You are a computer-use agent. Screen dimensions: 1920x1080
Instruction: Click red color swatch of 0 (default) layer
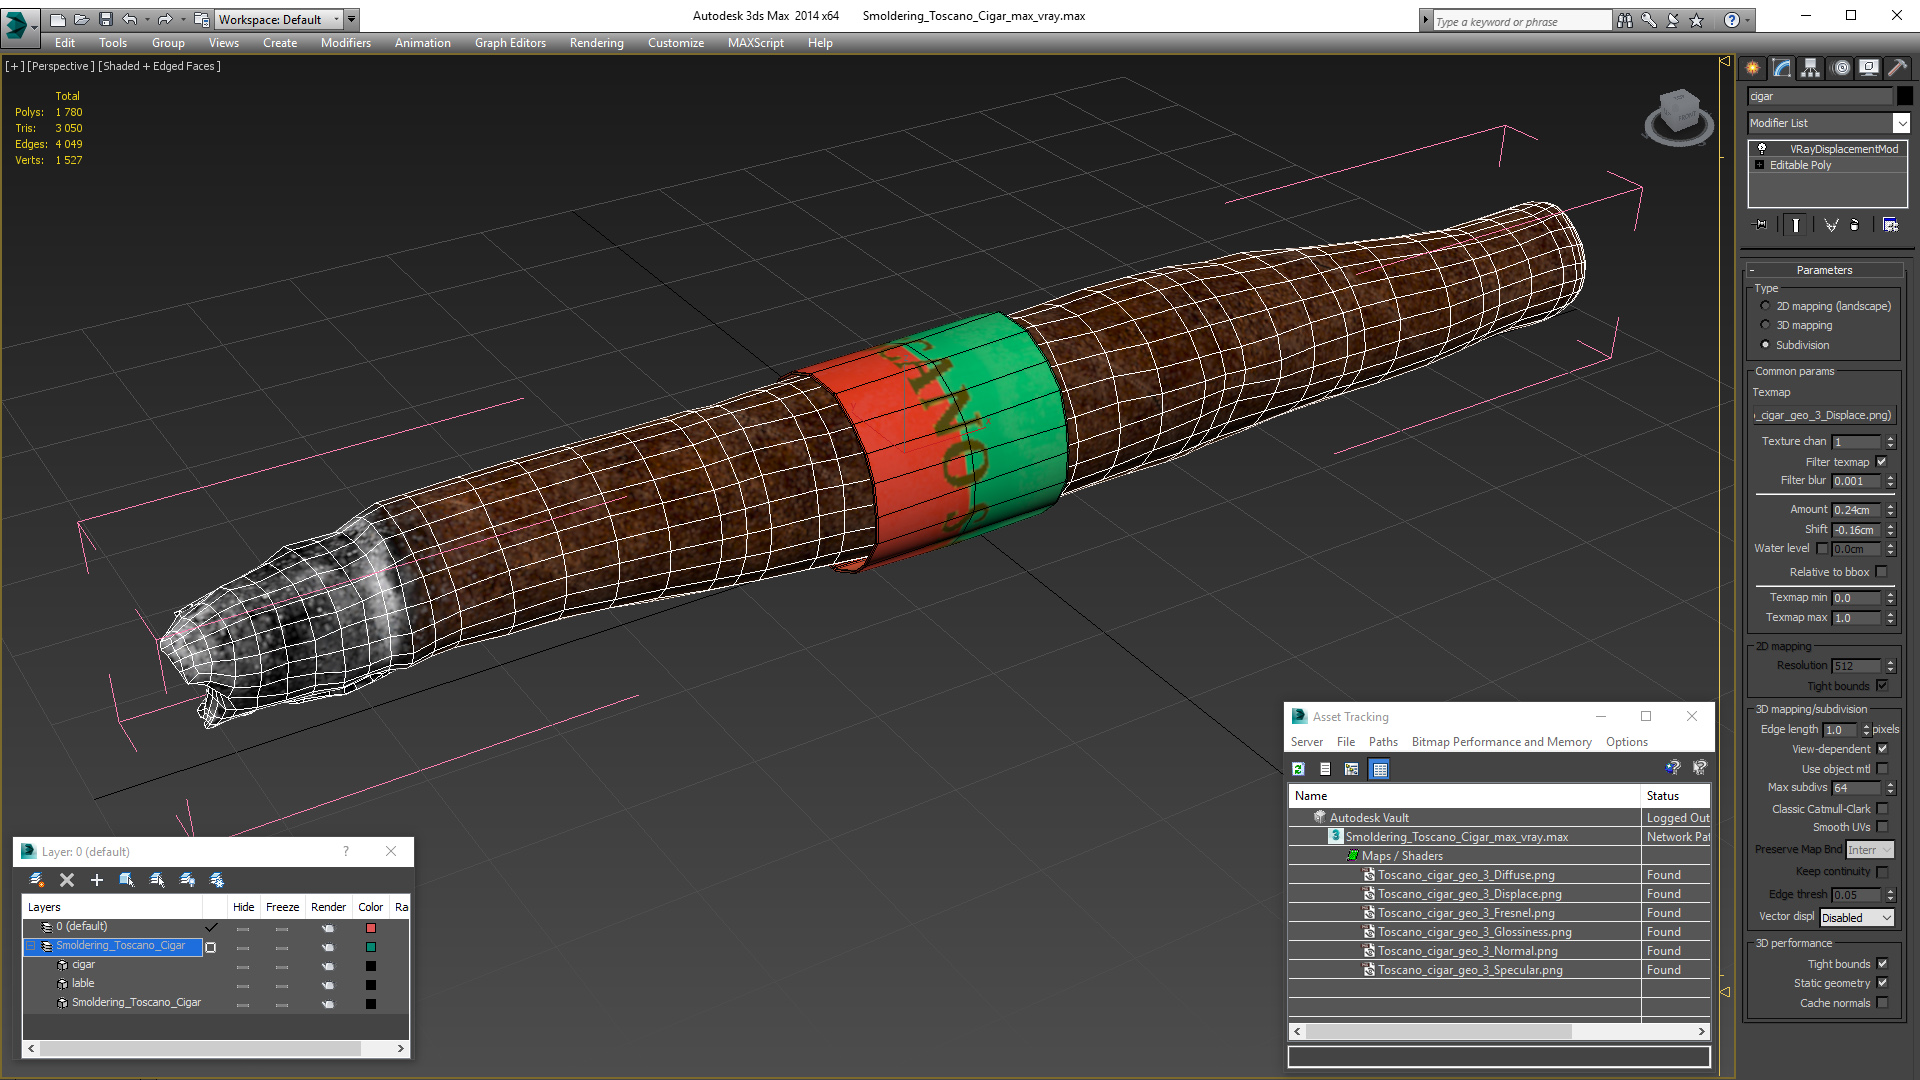pyautogui.click(x=371, y=928)
